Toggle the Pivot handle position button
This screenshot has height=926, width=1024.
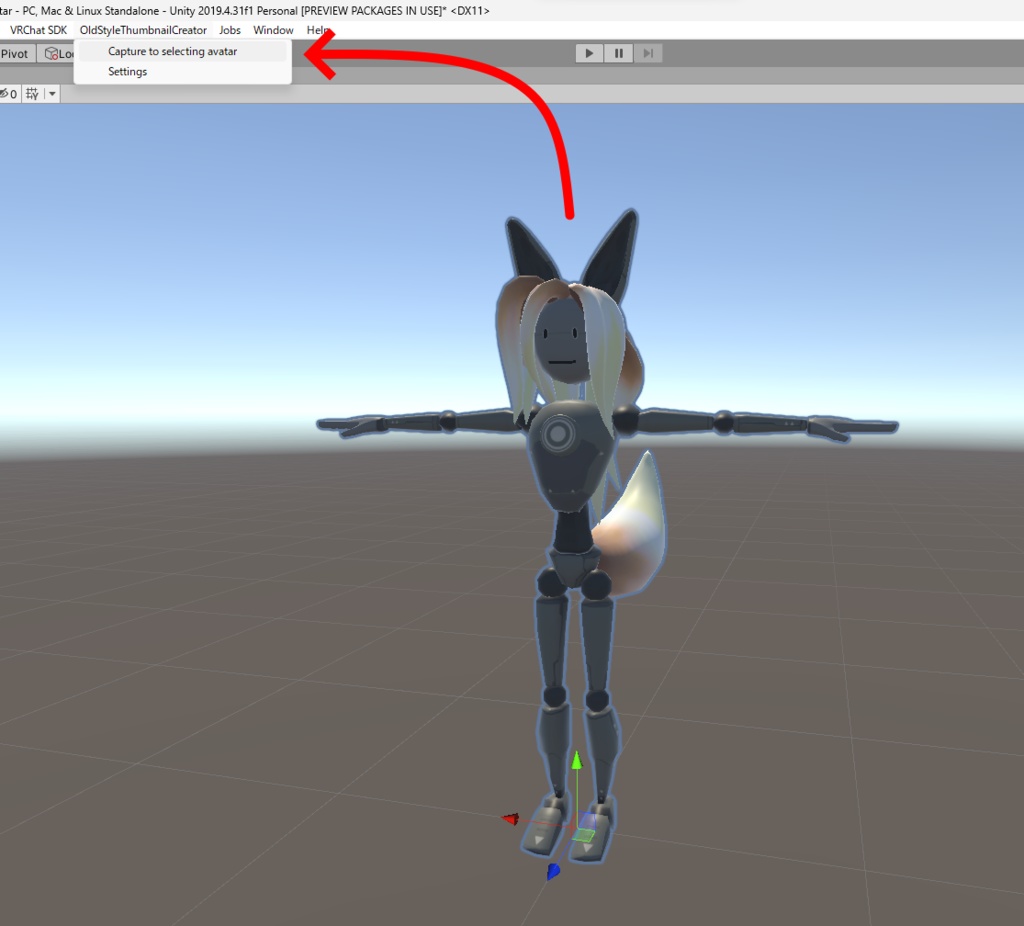(x=15, y=53)
